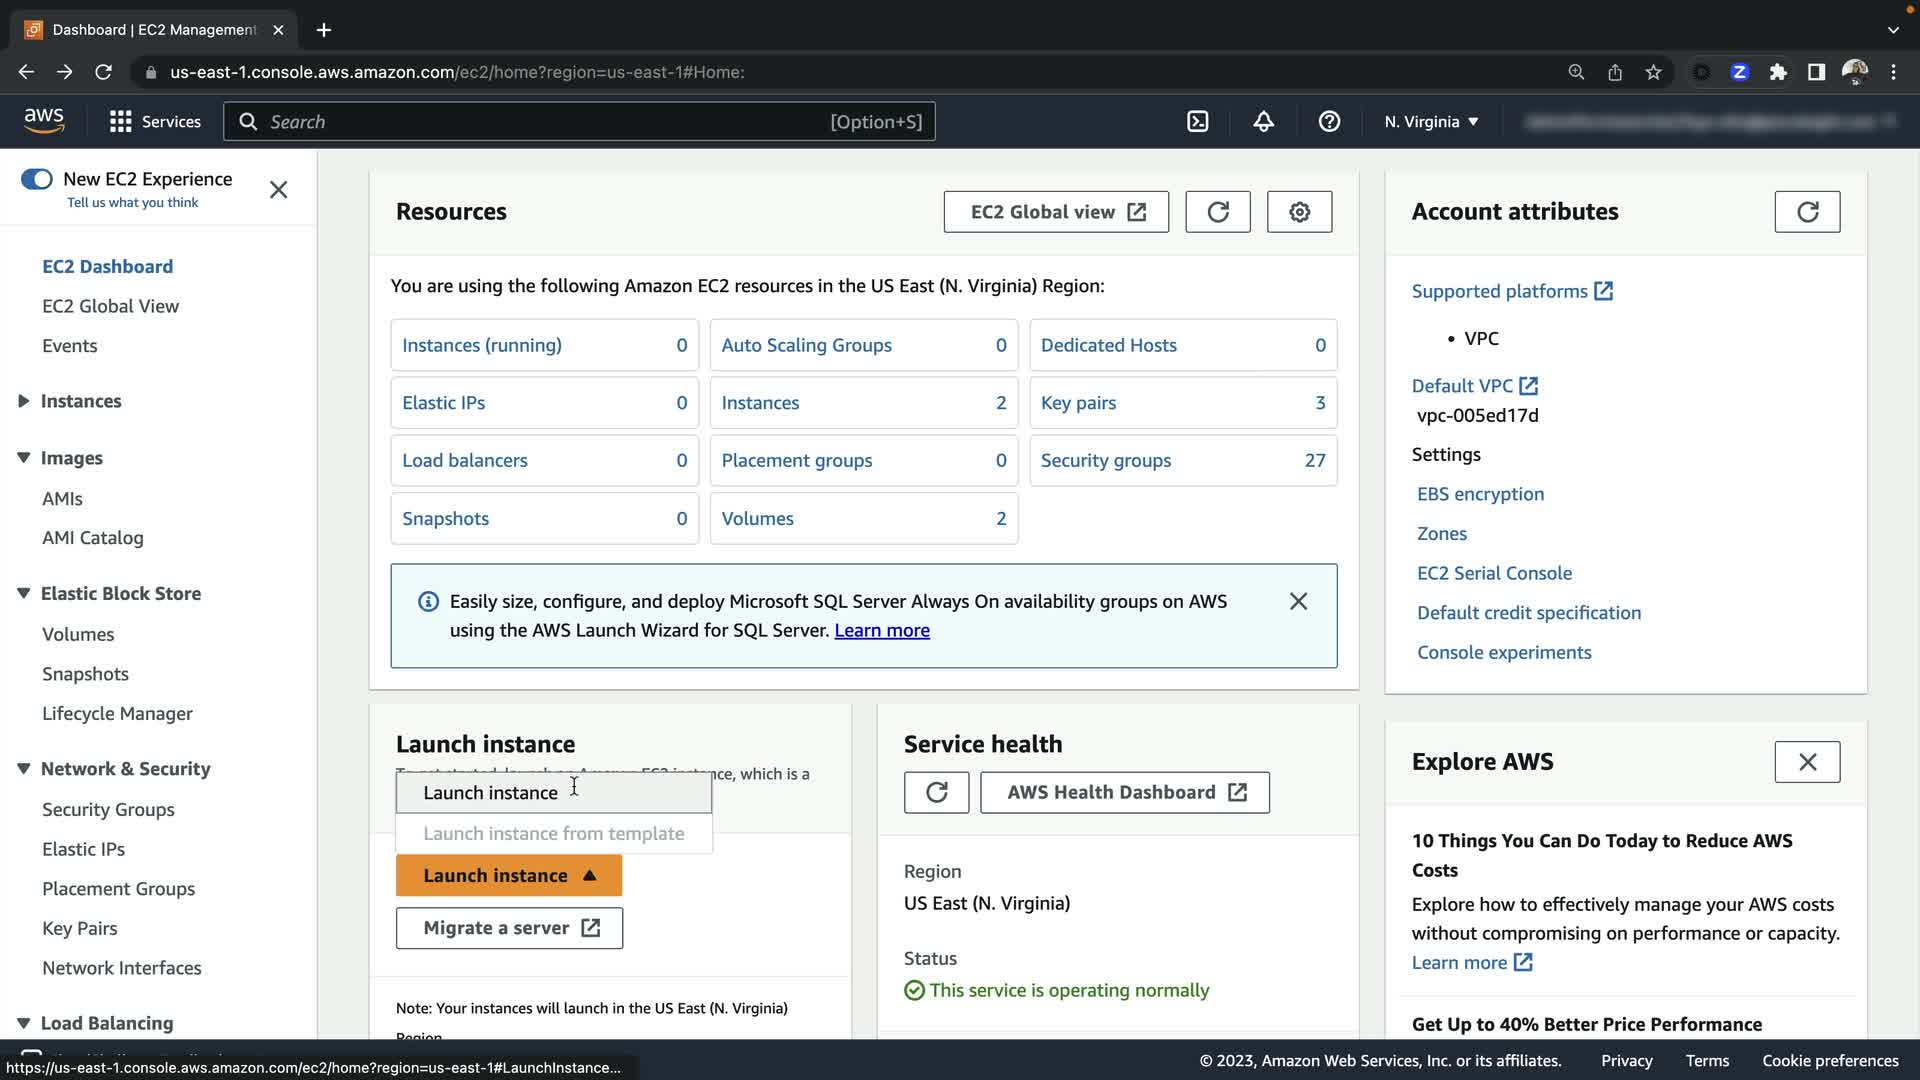Dismiss the SQL Server info banner
1920x1080 pixels.
1298,601
